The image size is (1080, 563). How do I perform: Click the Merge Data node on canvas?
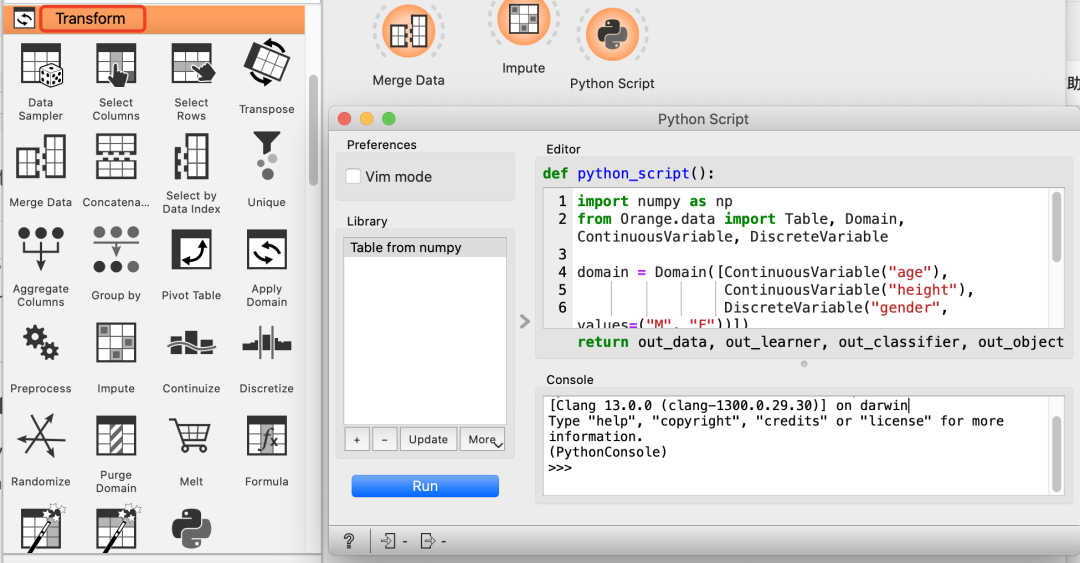click(x=408, y=32)
